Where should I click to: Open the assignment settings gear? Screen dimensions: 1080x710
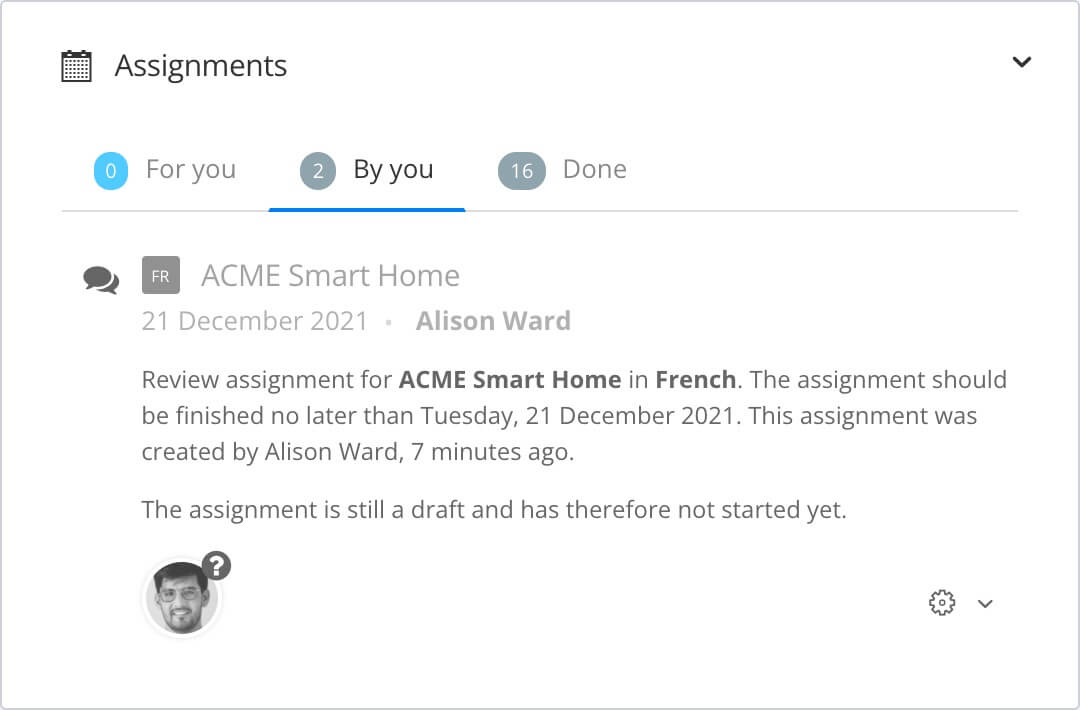click(x=941, y=603)
